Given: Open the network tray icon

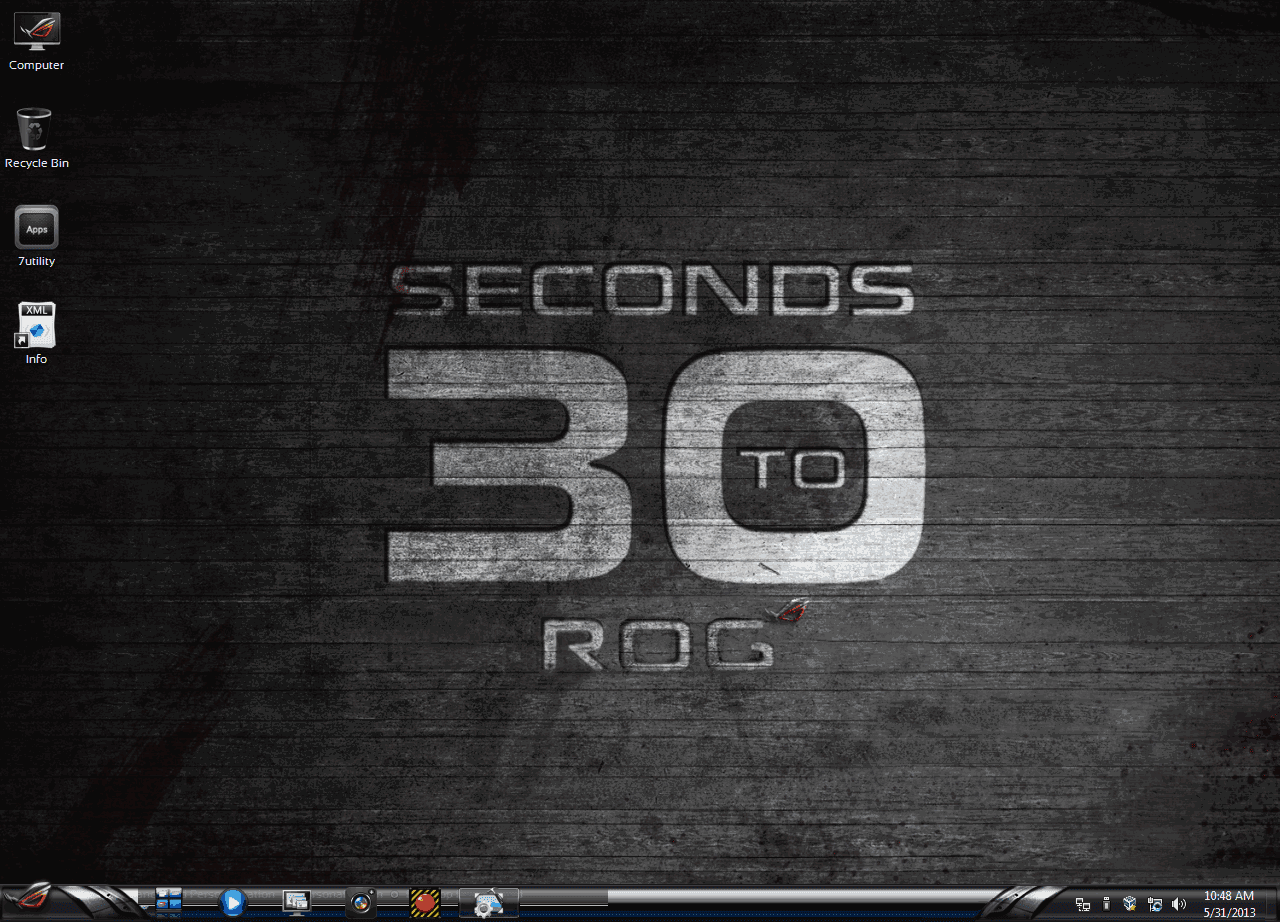Looking at the screenshot, I should point(1083,904).
